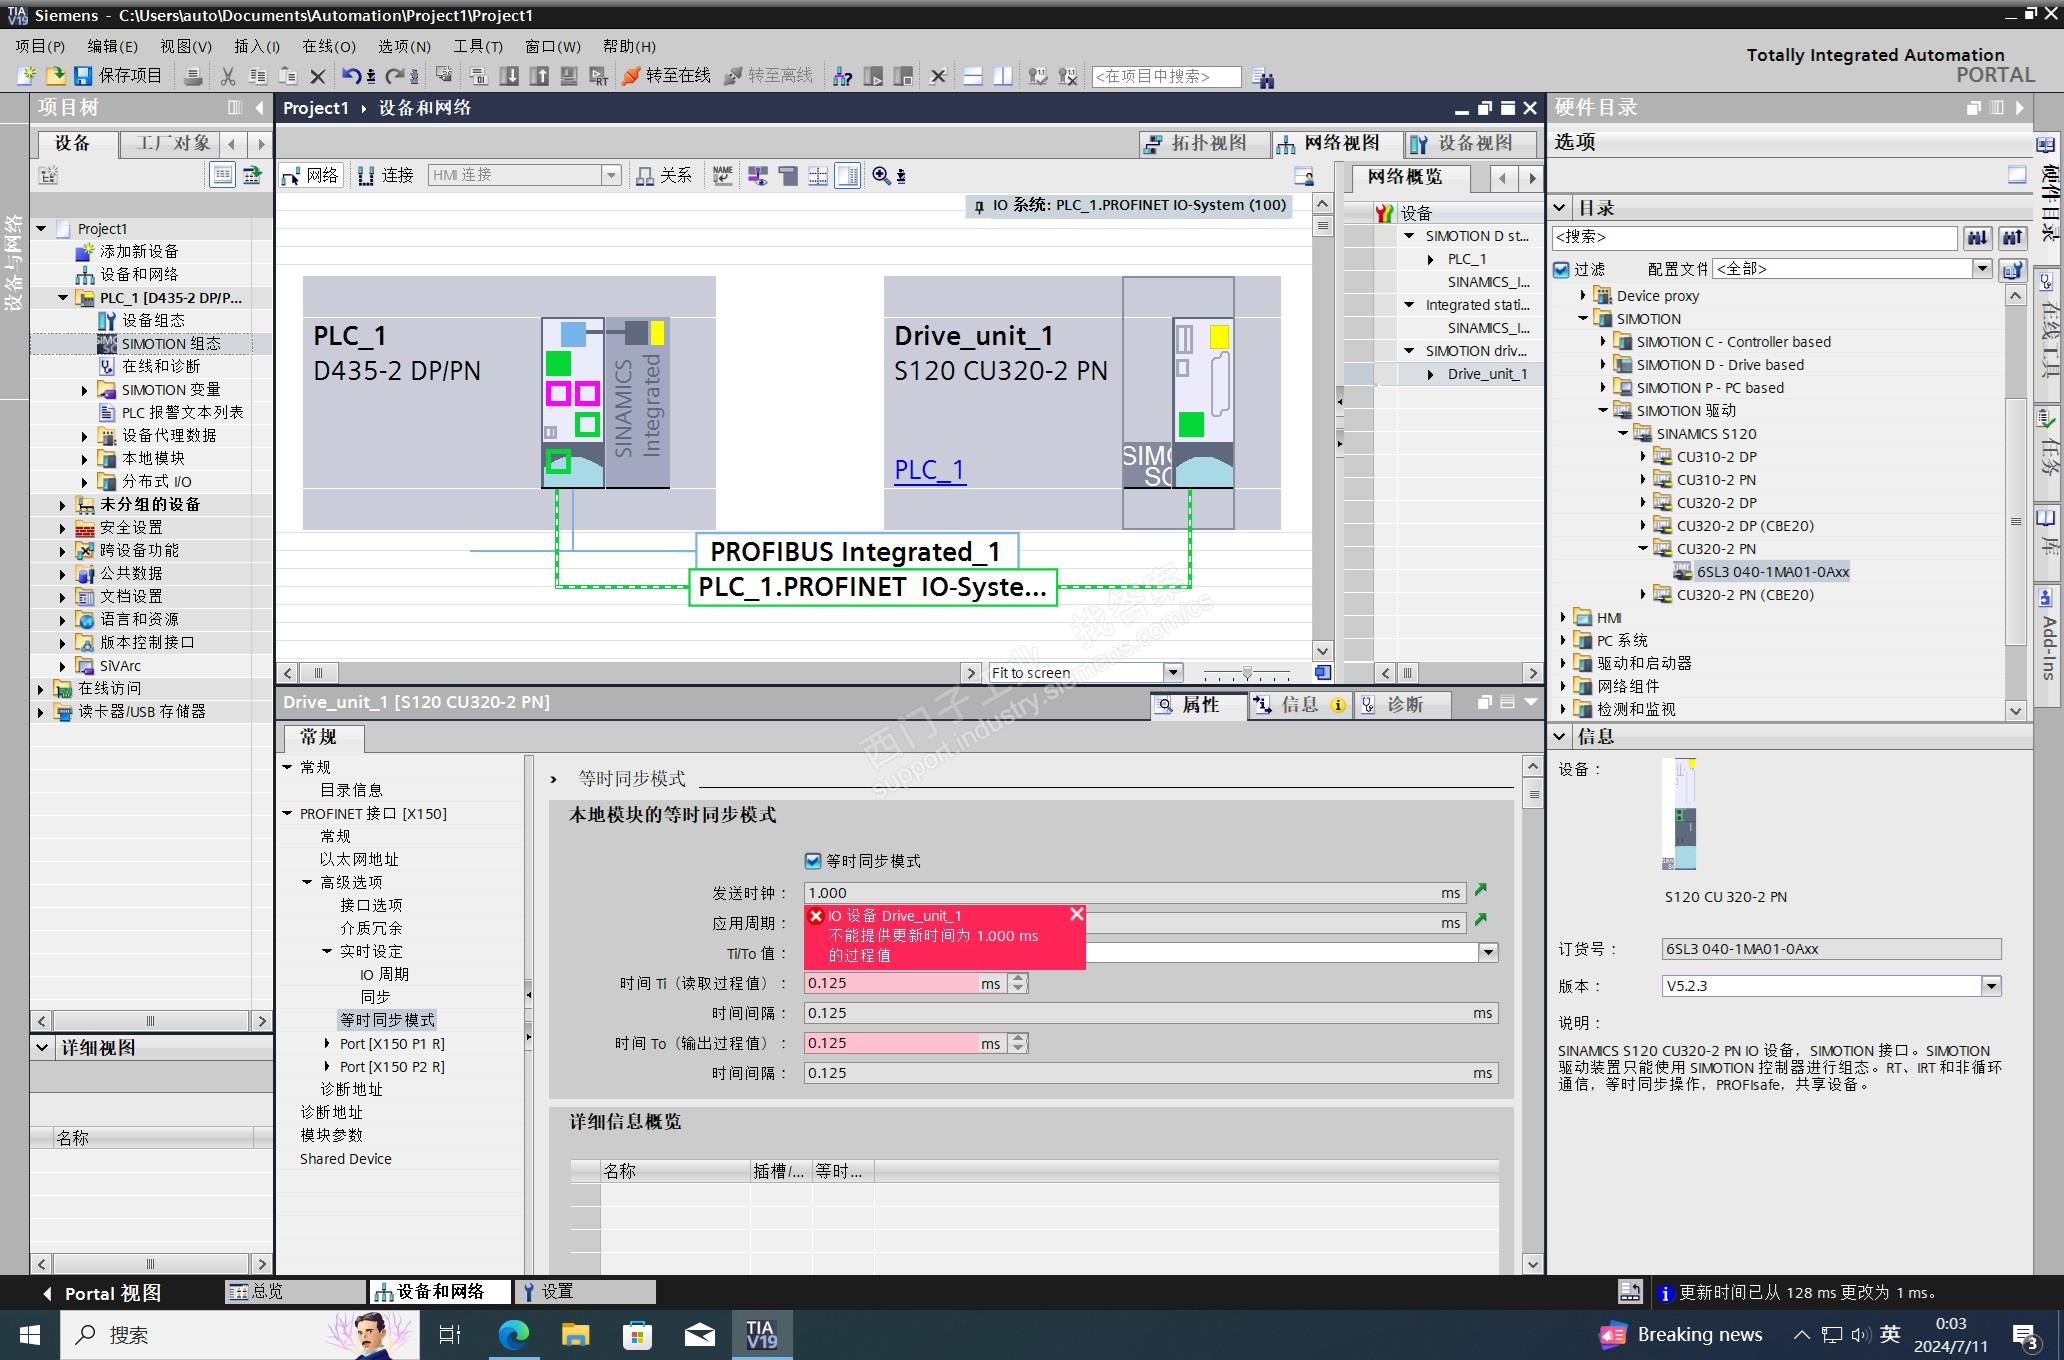Toggle the Filter checkbox in hardware catalog
Screen dimensions: 2064x1360
[1562, 269]
